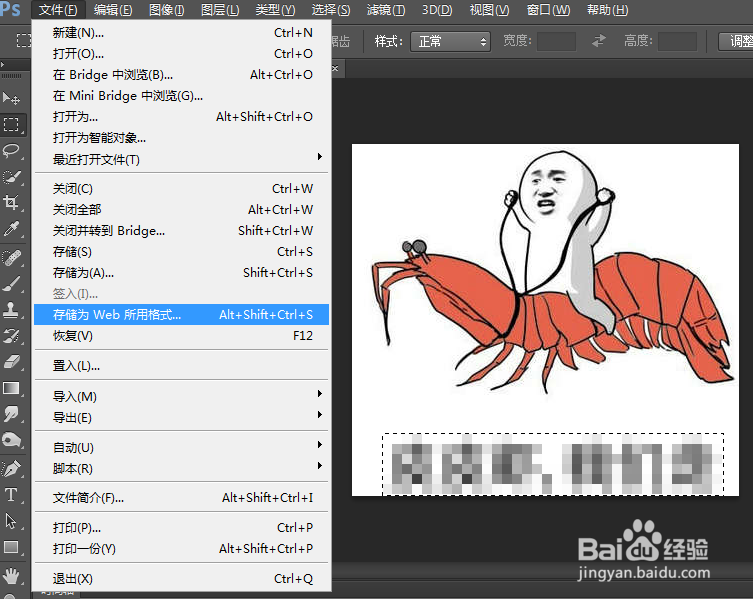Choose 文件简介(F) menu item
The width and height of the screenshot is (753, 599).
pos(182,498)
